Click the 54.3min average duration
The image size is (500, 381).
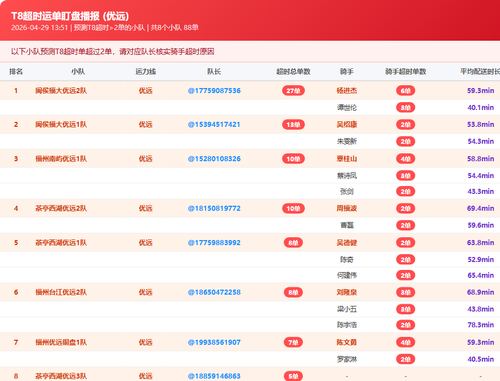point(480,141)
